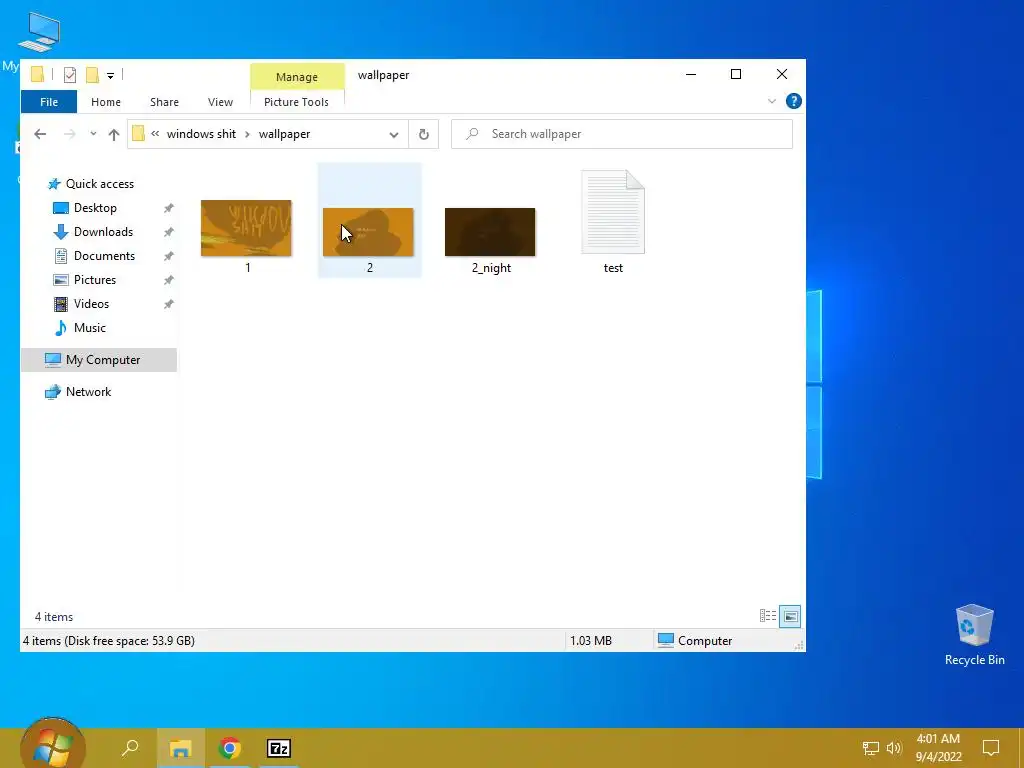
Task: Switch to Details view layout
Action: (x=768, y=616)
